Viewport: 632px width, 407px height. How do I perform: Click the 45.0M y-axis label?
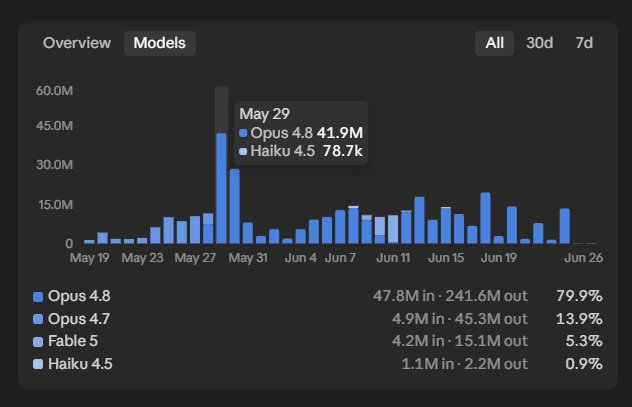click(x=54, y=126)
